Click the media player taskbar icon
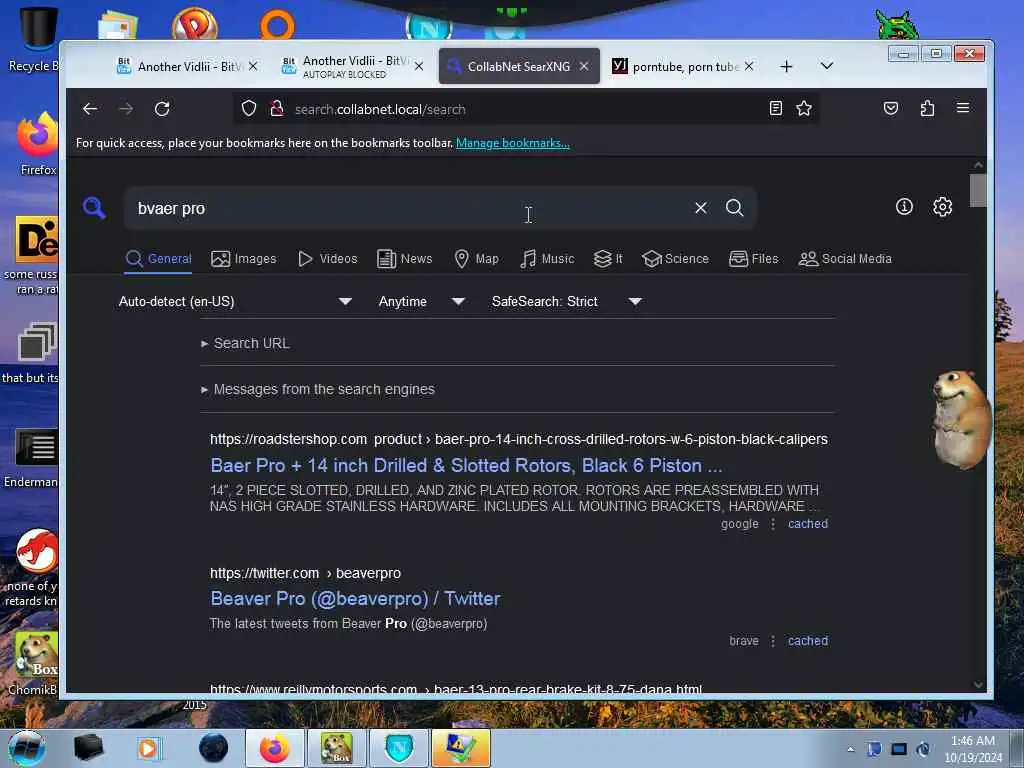The height and width of the screenshot is (768, 1024). pyautogui.click(x=148, y=748)
